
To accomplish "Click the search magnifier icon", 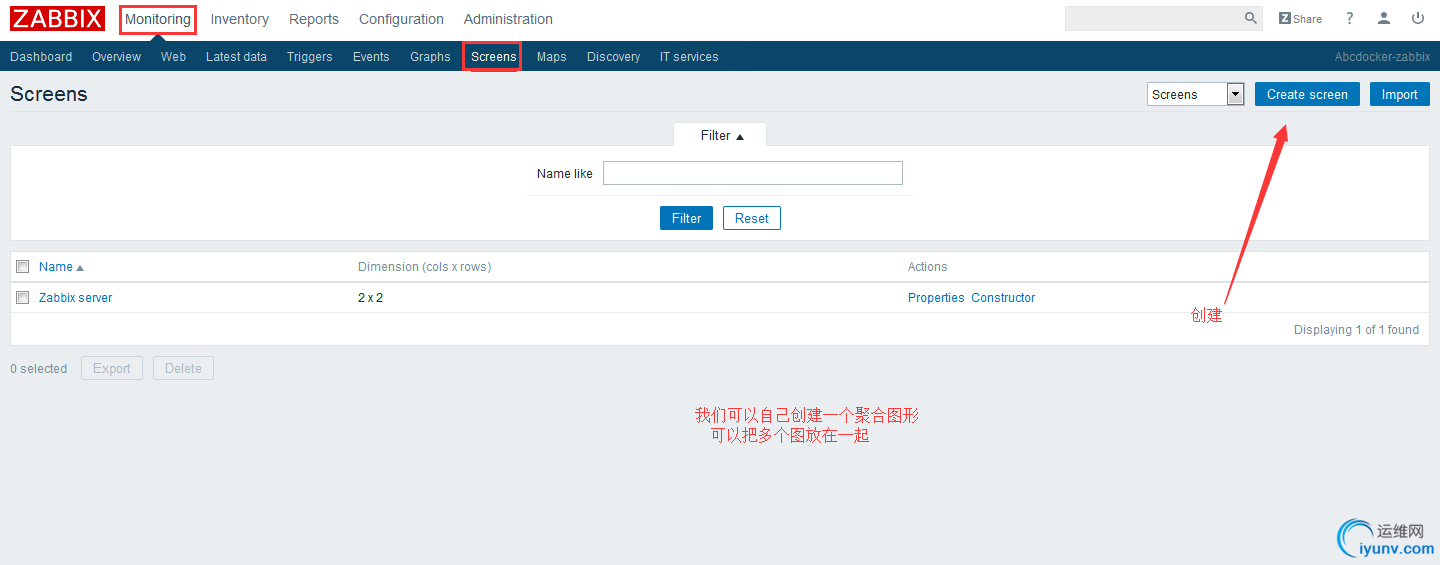I will click(1251, 18).
